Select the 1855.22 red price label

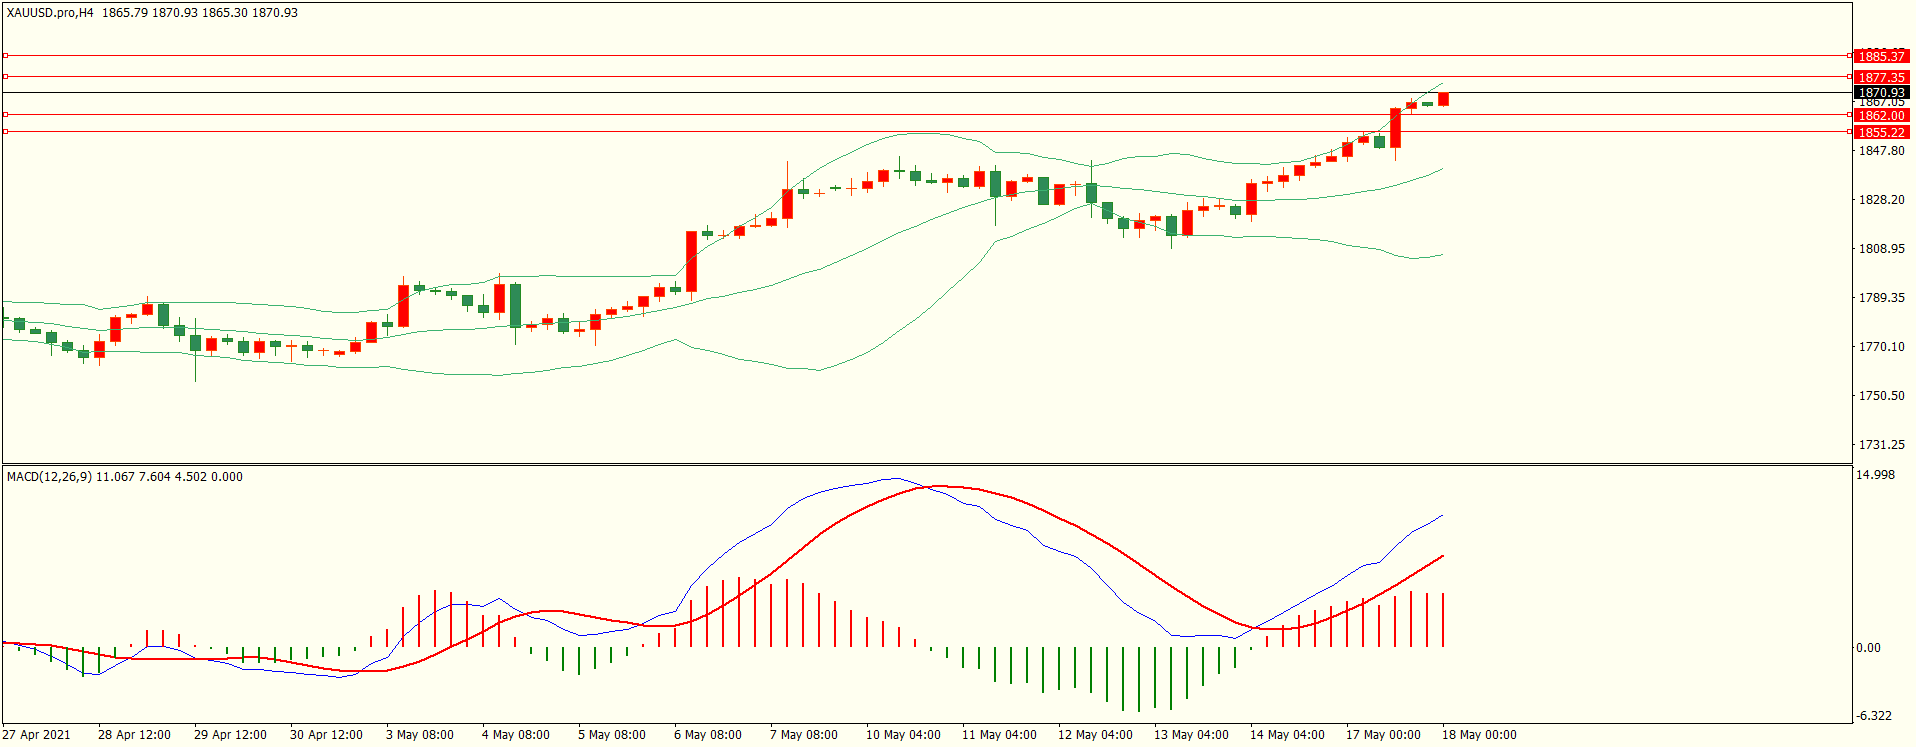pos(1881,132)
